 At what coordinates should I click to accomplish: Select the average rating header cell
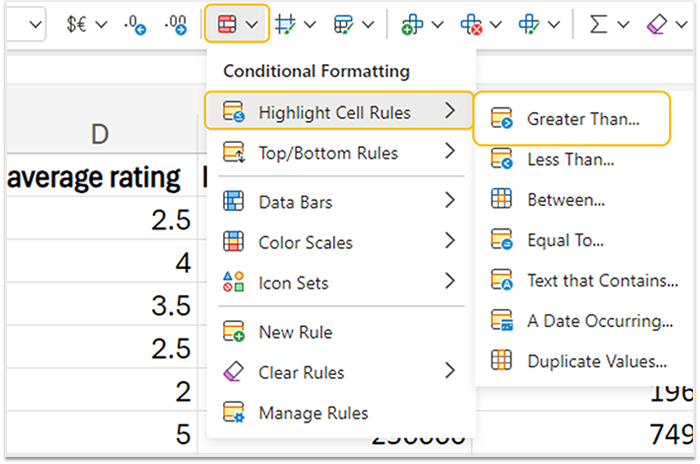tap(95, 178)
